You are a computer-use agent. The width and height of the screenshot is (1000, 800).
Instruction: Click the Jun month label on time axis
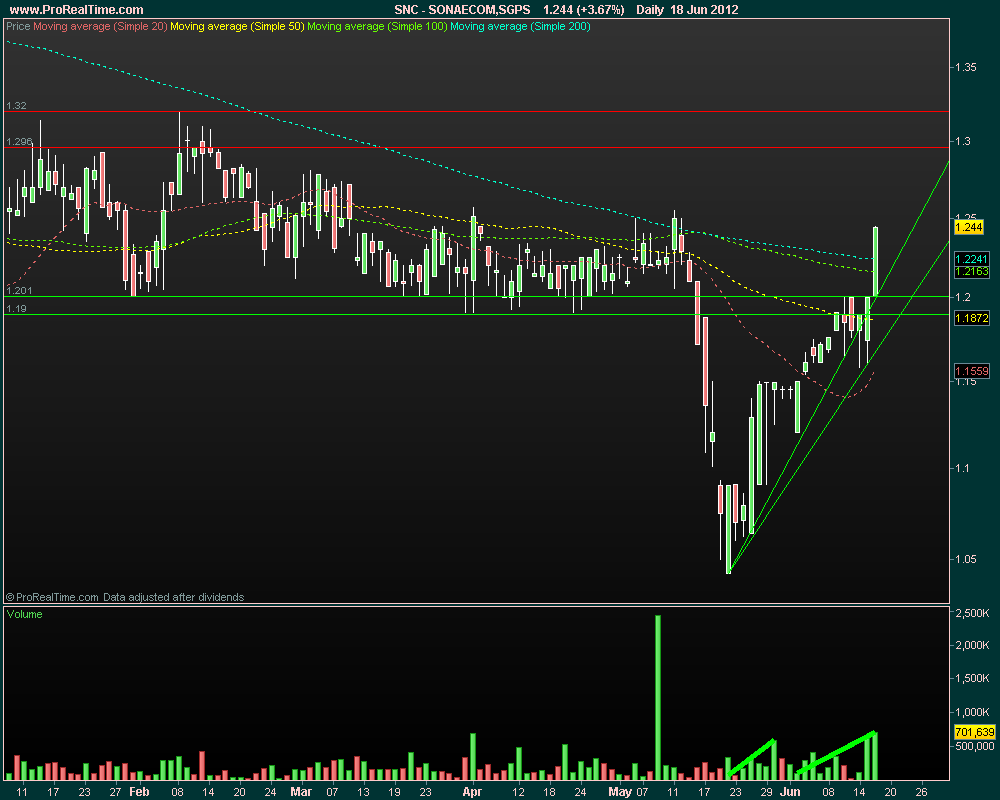click(790, 792)
